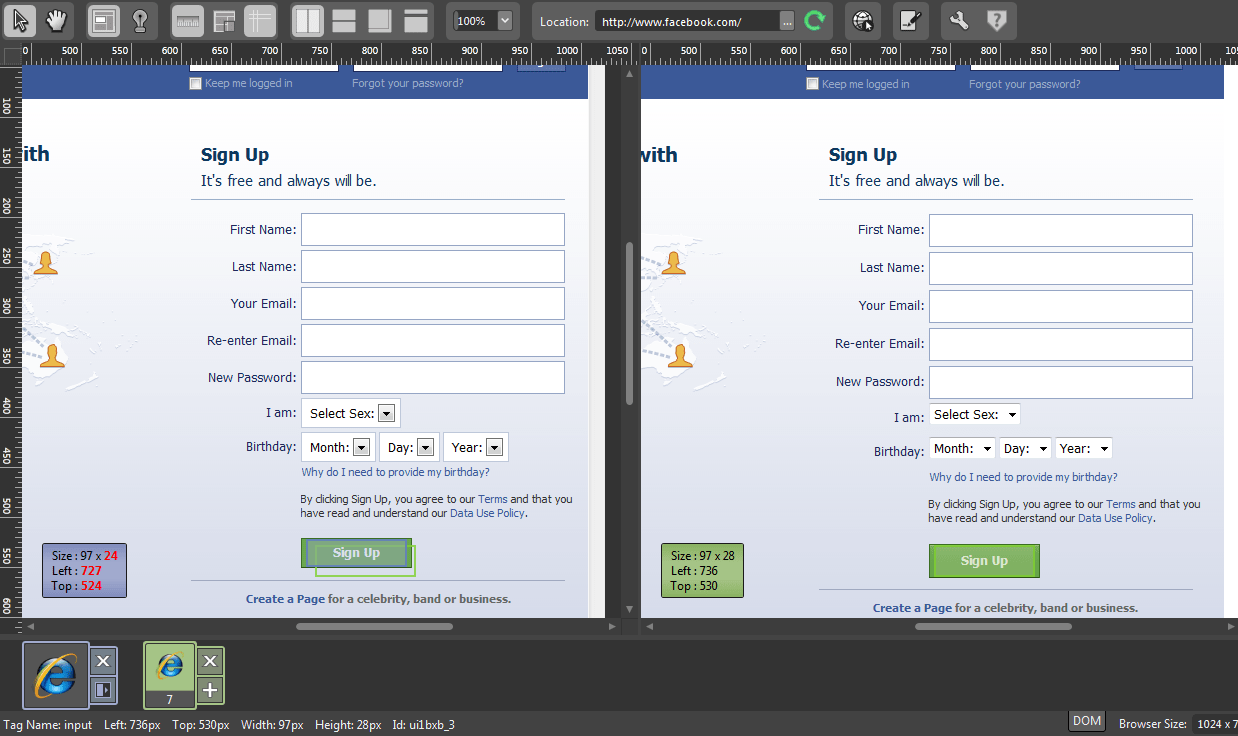Viewport: 1238px width, 736px height.
Task: Click birthday explanation link in left pane
Action: (x=395, y=472)
